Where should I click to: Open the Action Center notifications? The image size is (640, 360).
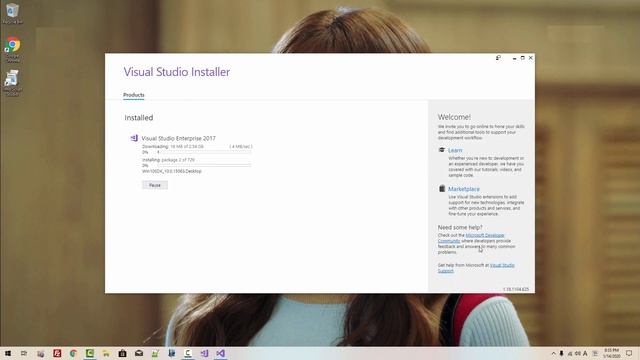tap(629, 353)
